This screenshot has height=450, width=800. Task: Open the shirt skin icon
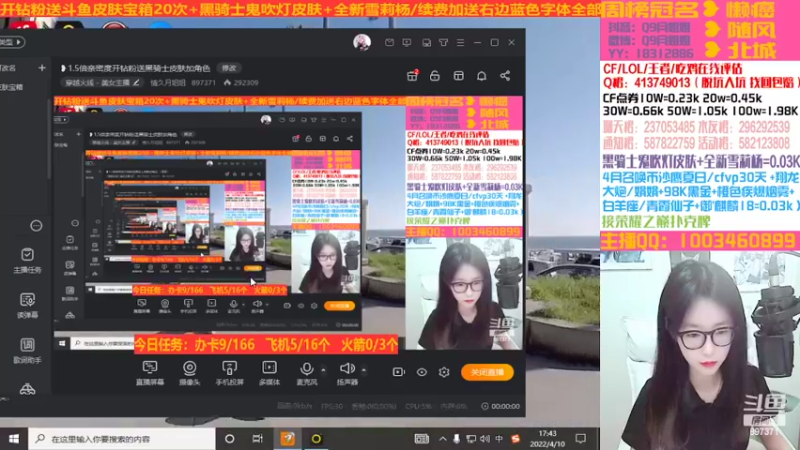tap(443, 42)
